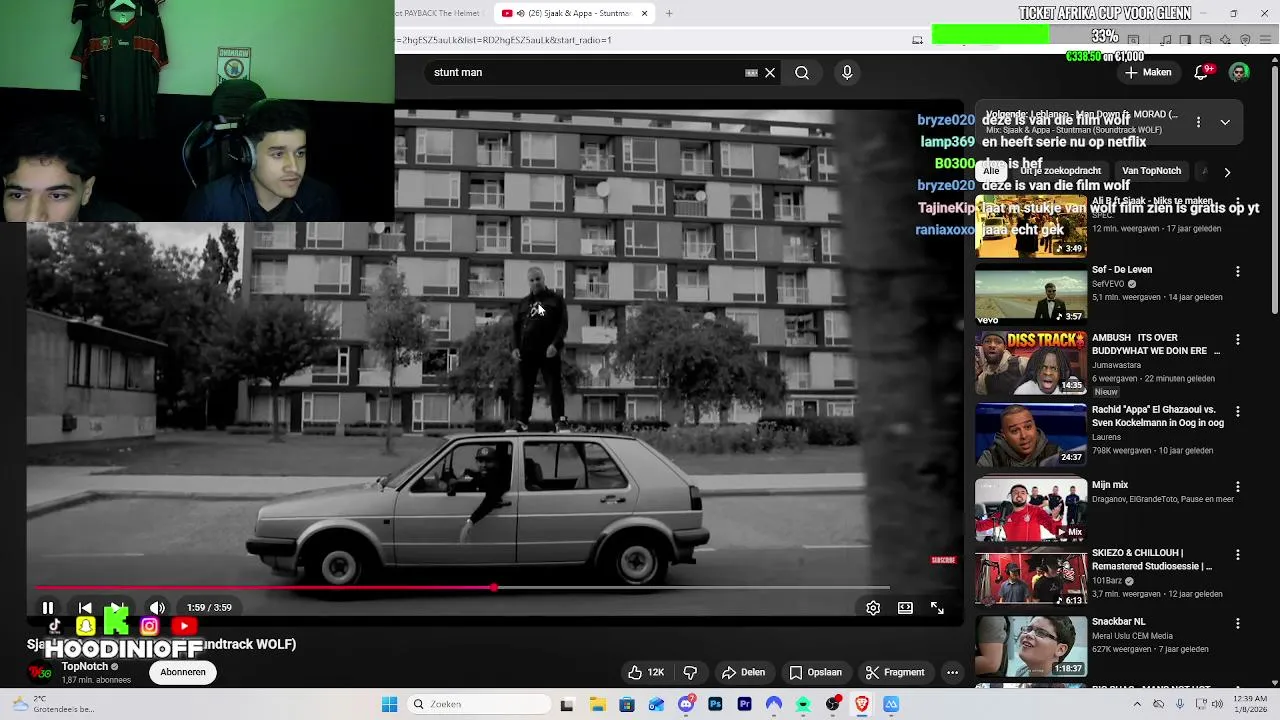Open options for 'Snackbar NL'
This screenshot has width=1280, height=720.
point(1238,623)
